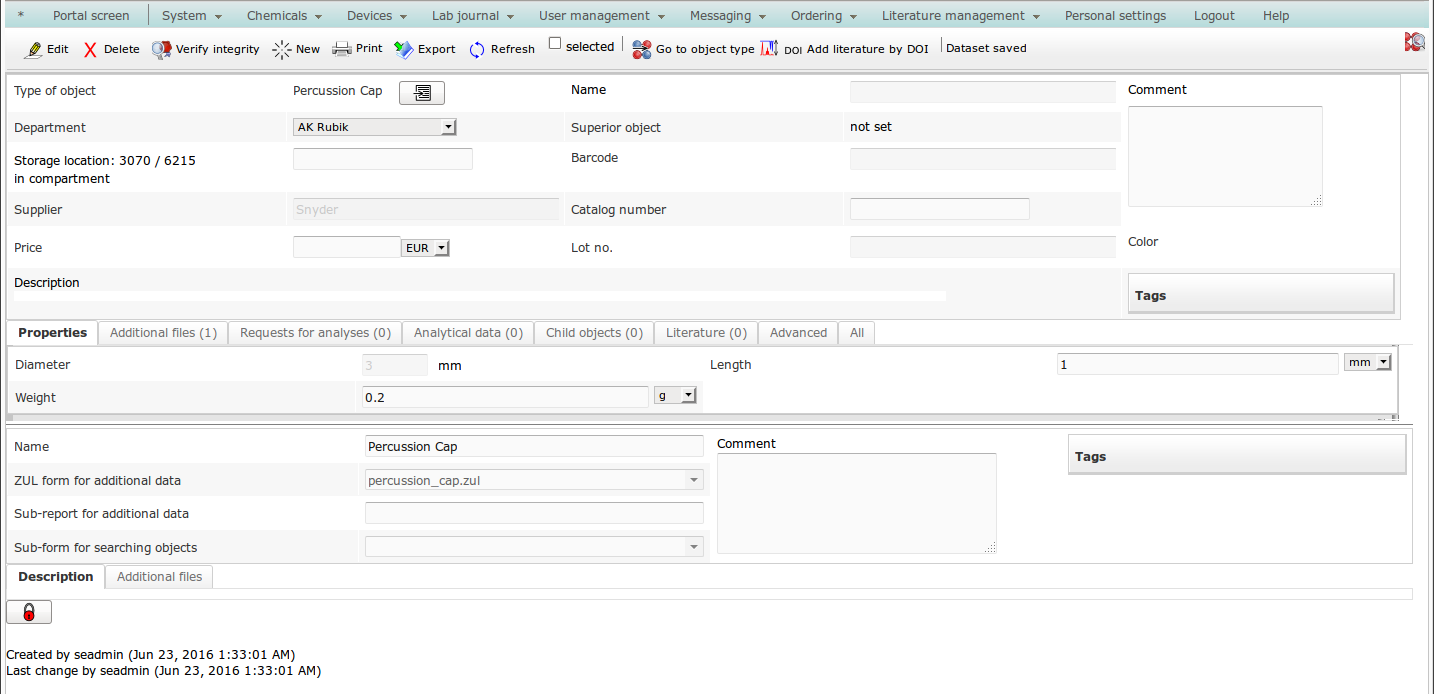Open the form button beside Percussion Cap
The width and height of the screenshot is (1434, 694).
tap(422, 93)
